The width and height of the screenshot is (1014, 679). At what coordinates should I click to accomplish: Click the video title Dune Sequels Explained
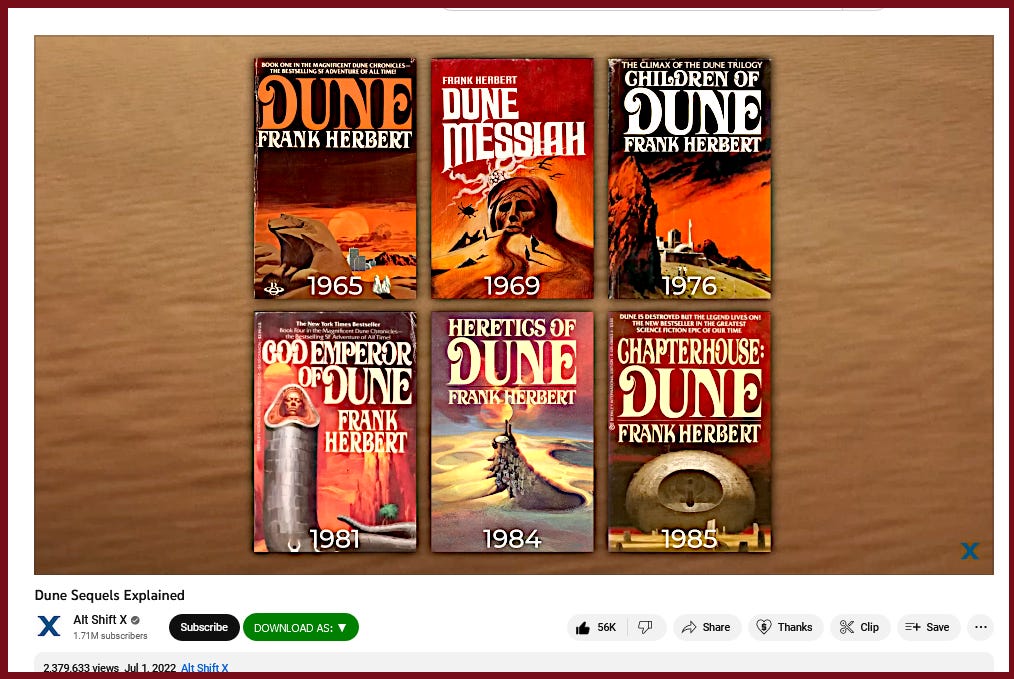[109, 595]
